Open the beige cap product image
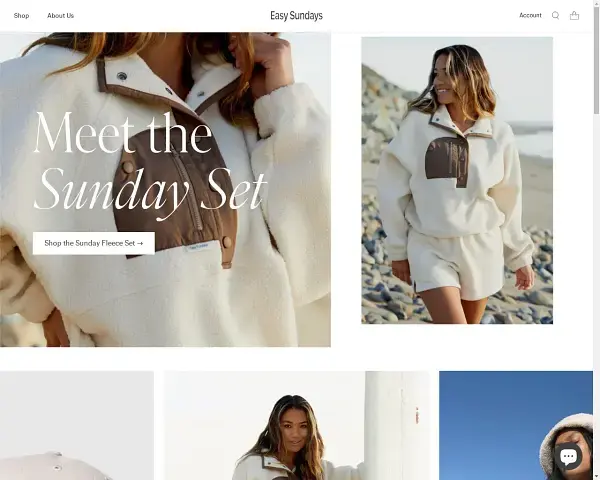Screen dimensions: 600x480 pos(77,425)
